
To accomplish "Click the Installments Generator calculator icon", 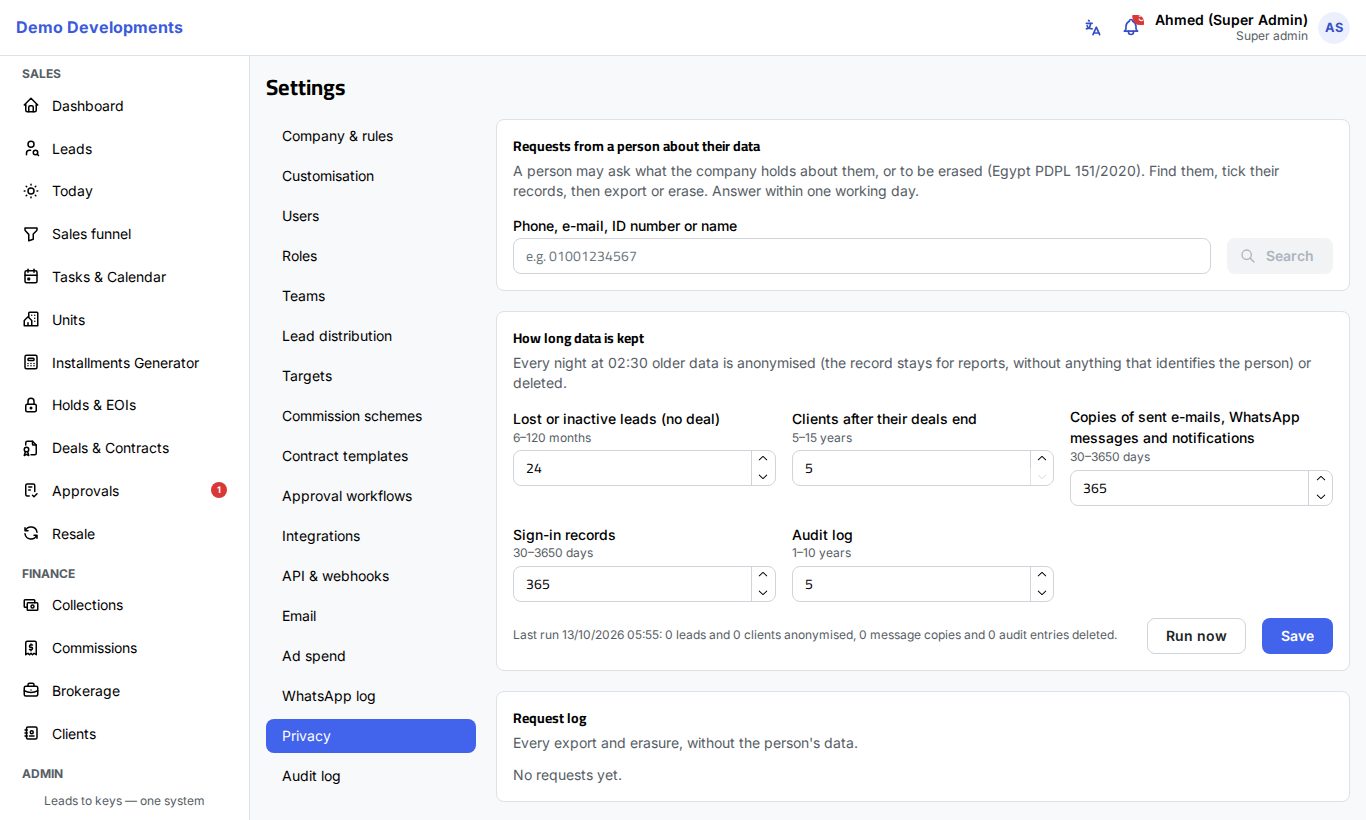I will (31, 363).
